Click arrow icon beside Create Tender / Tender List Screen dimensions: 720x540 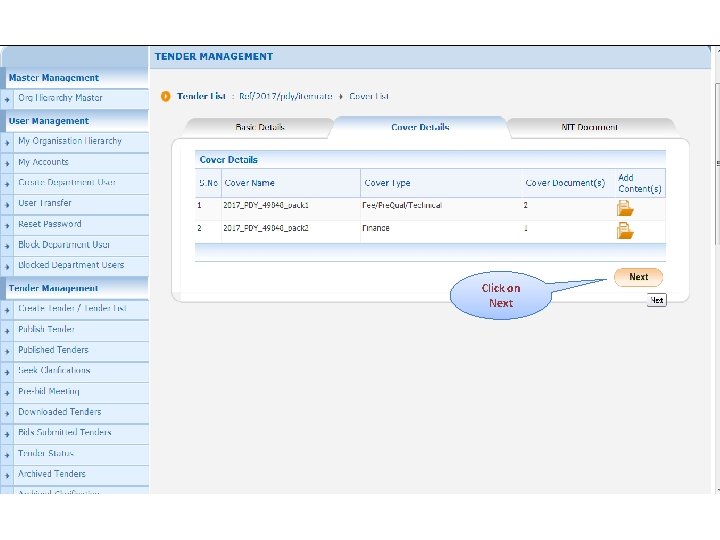[x=7, y=310]
